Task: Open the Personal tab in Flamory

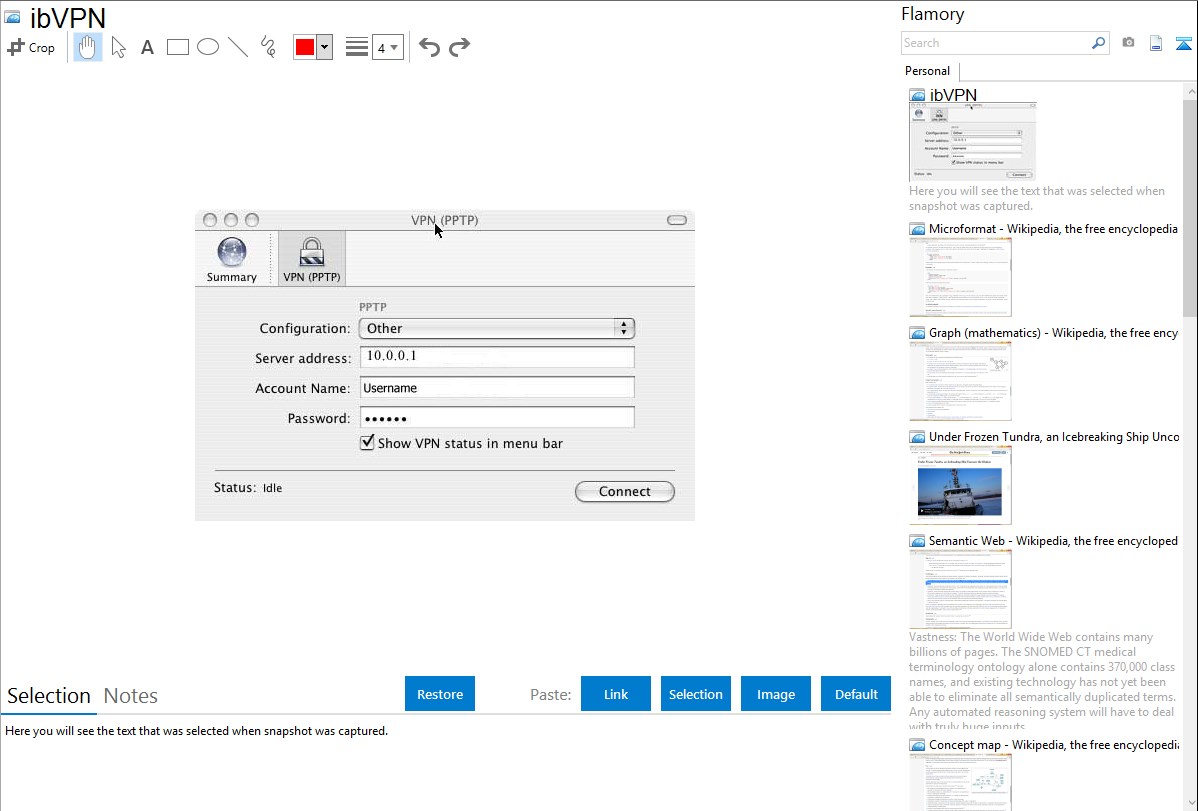Action: 927,71
